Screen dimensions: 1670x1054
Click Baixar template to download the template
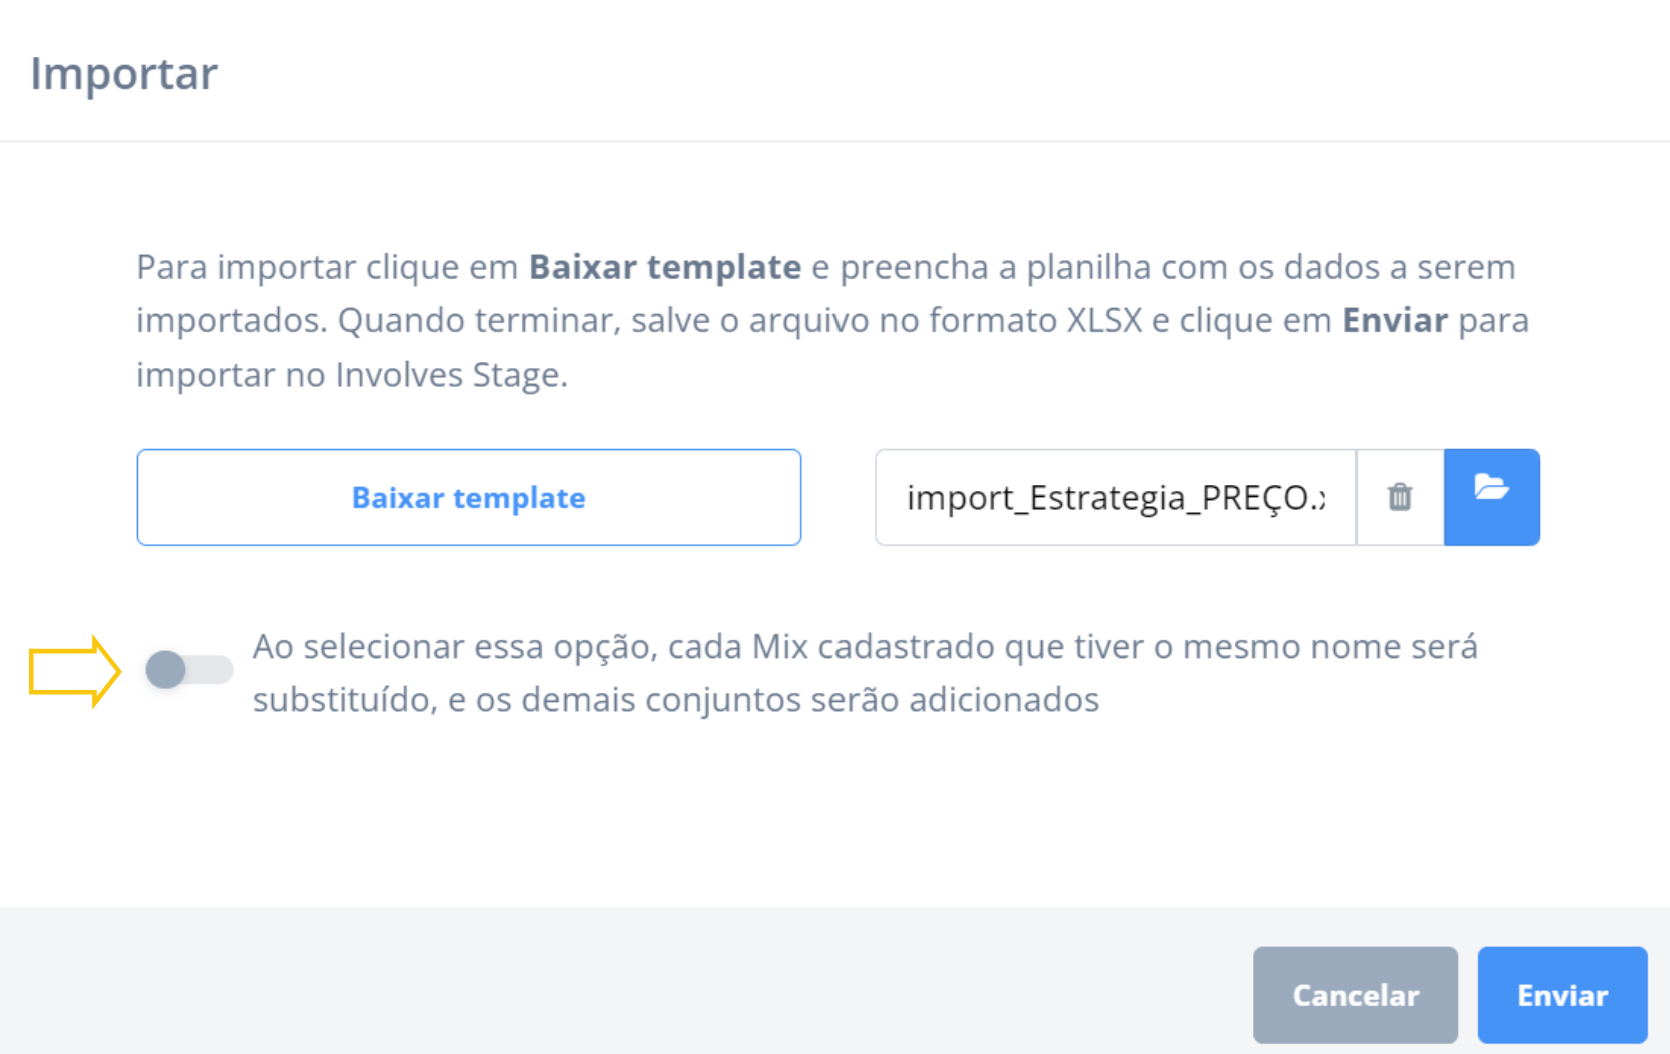[468, 497]
